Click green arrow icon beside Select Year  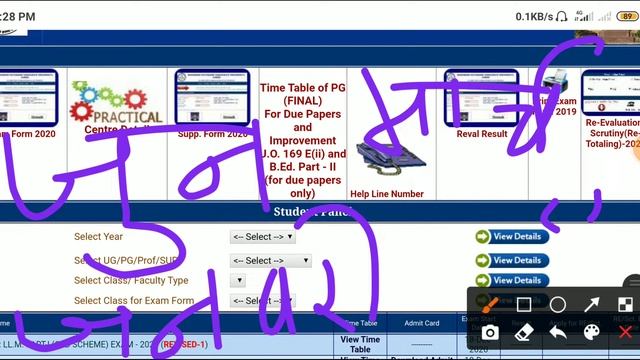click(x=482, y=236)
